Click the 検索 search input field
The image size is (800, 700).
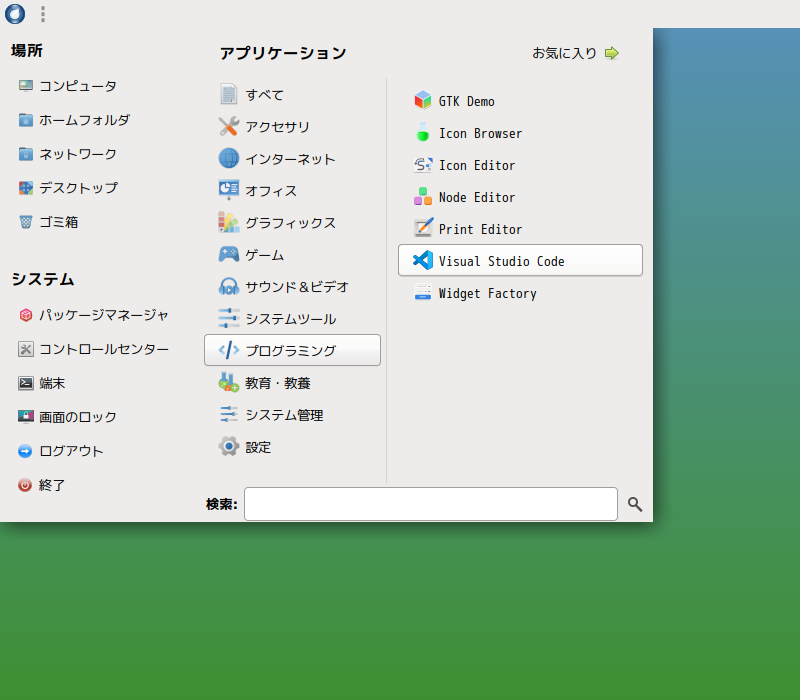click(431, 504)
